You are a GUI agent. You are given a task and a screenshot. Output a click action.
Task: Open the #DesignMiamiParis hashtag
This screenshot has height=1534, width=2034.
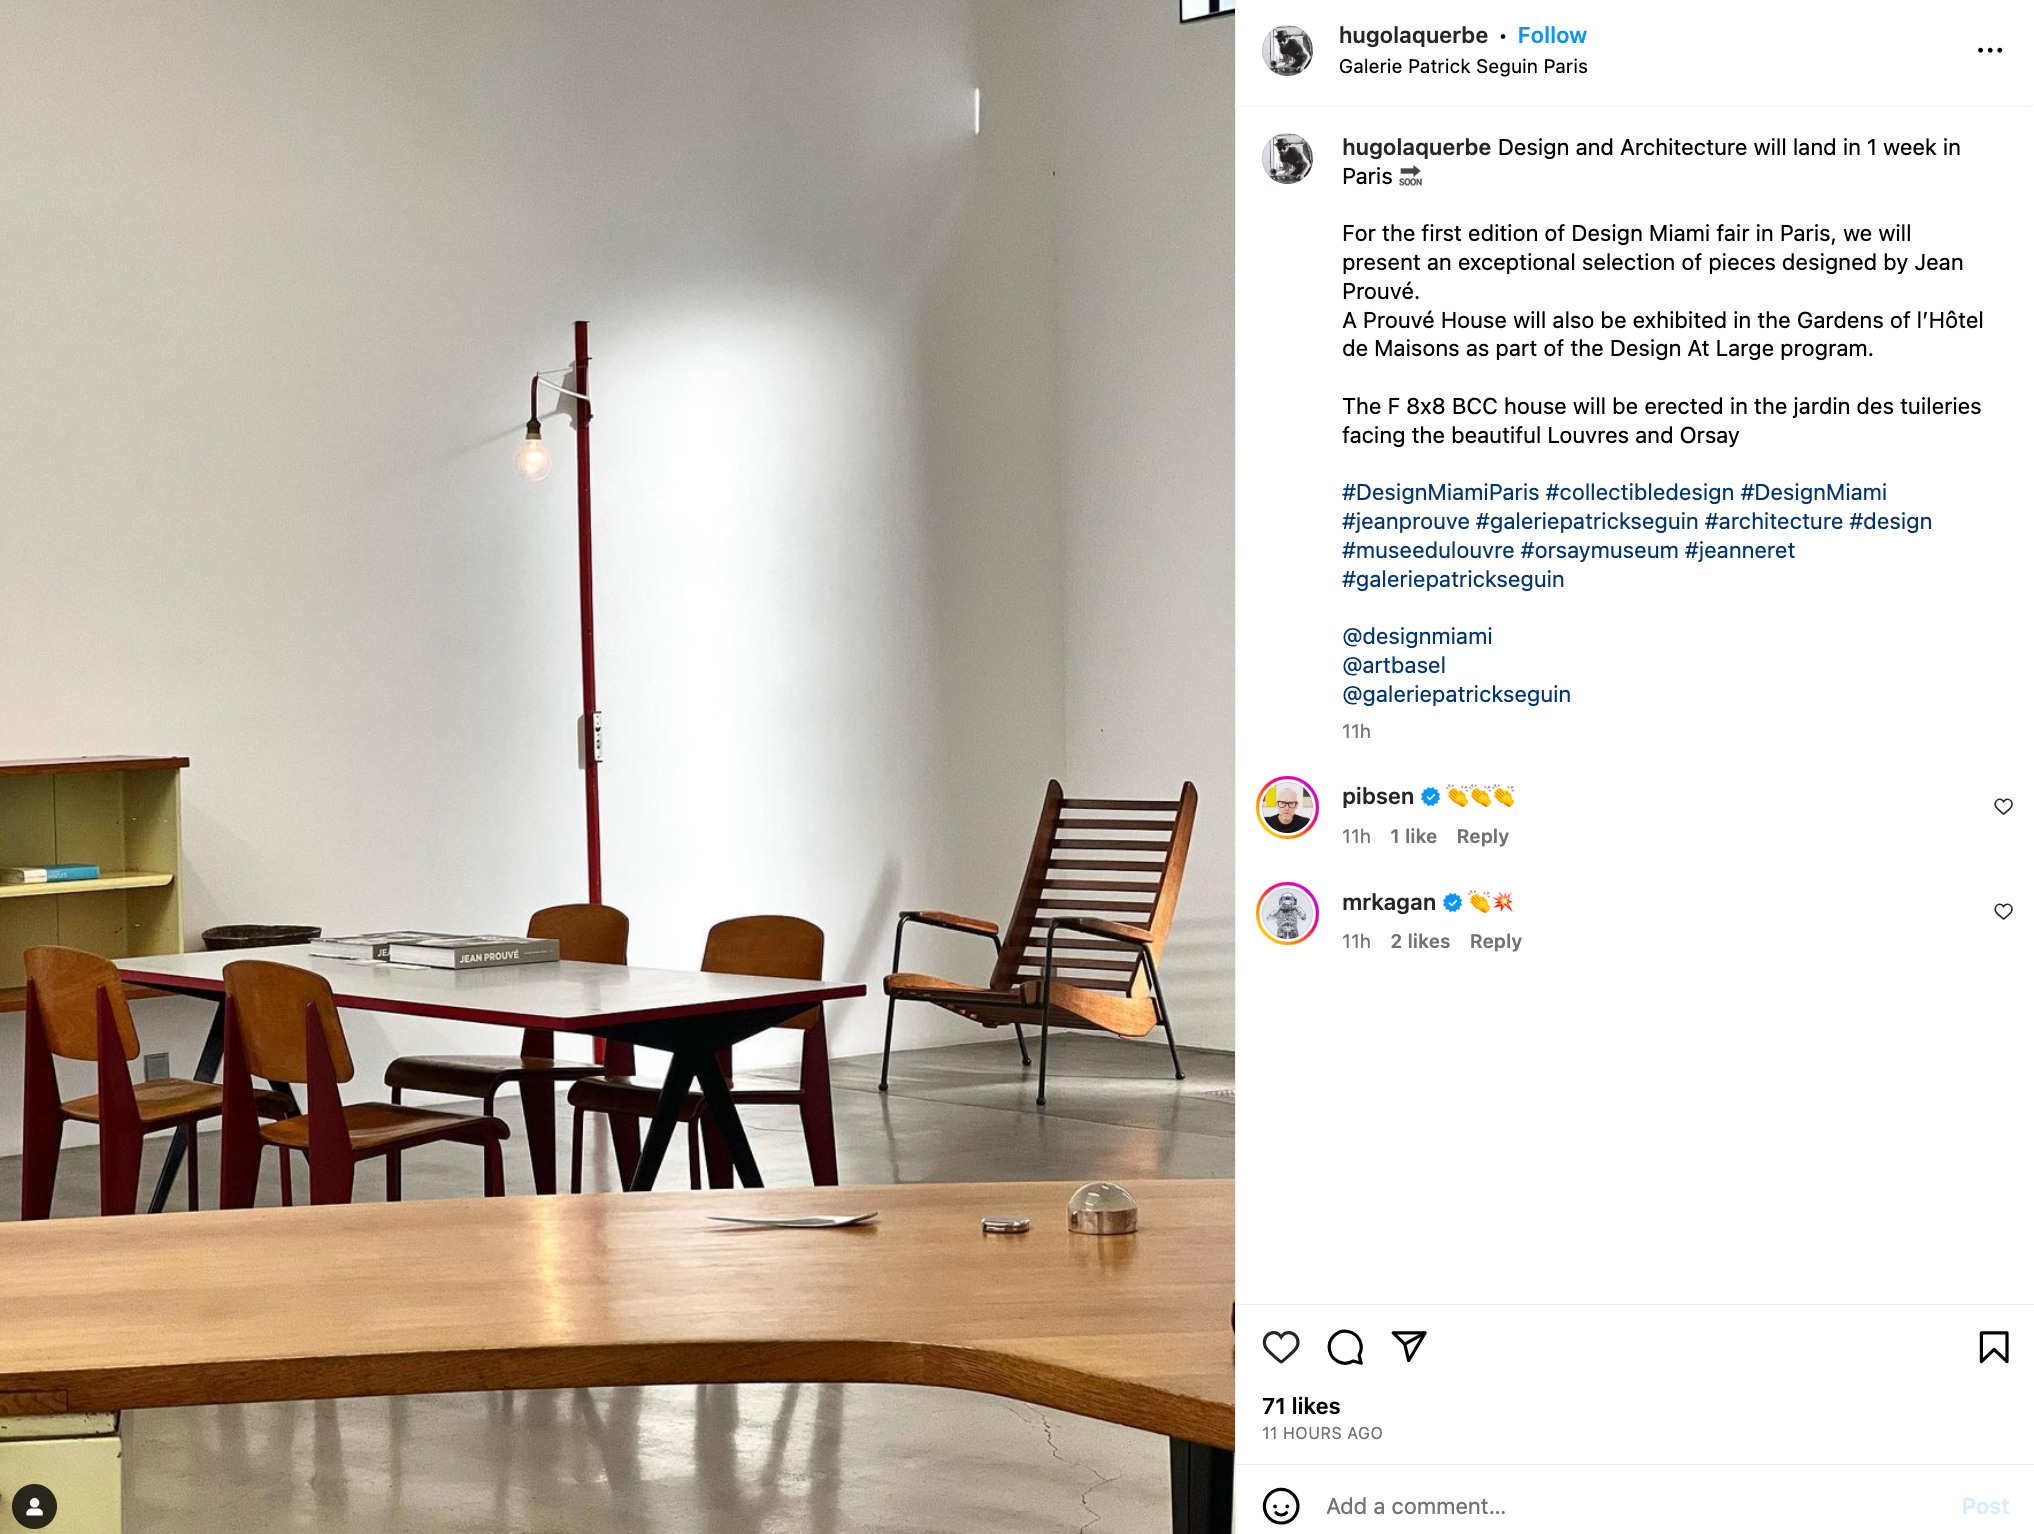coord(1440,492)
